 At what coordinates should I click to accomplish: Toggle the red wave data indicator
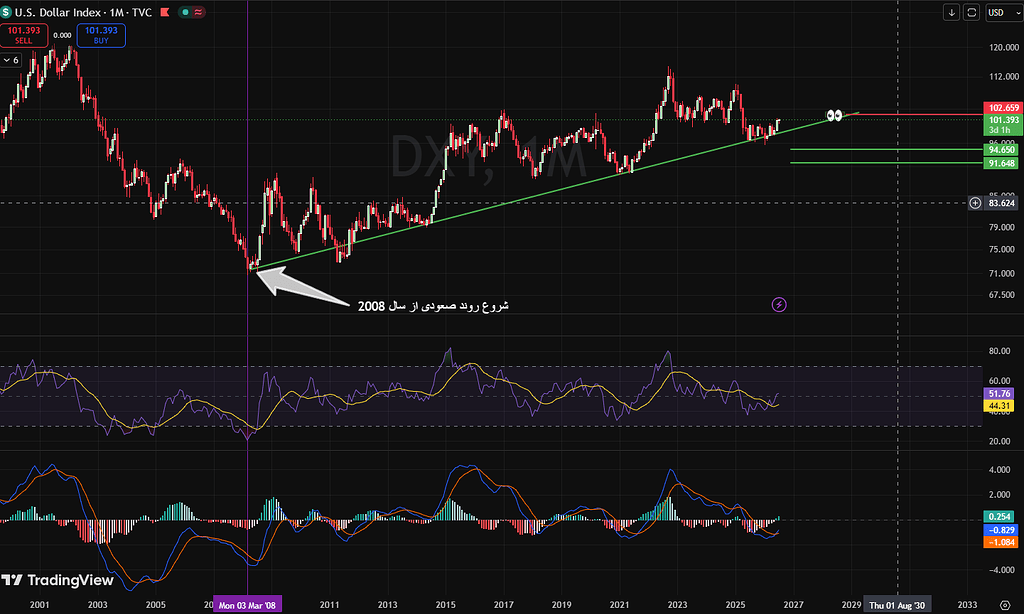point(198,12)
